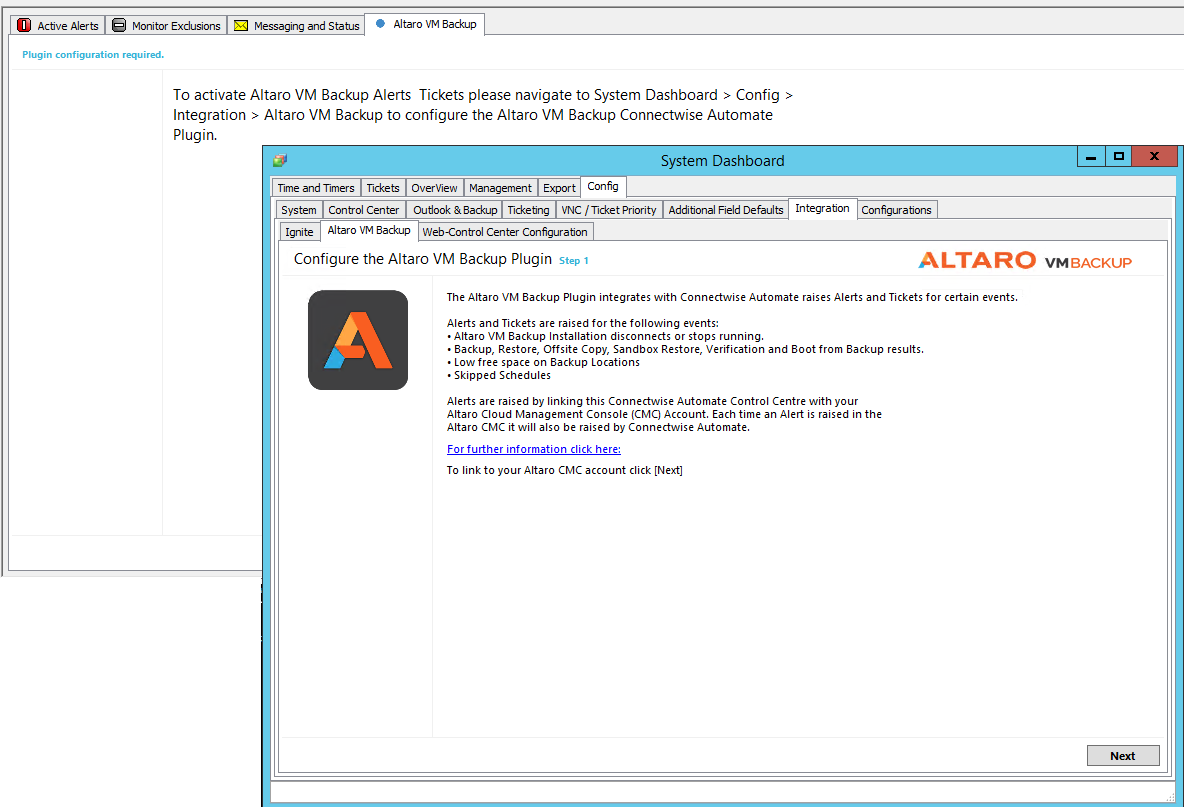Select the Control Center configuration tab
1184x807 pixels.
[x=363, y=209]
